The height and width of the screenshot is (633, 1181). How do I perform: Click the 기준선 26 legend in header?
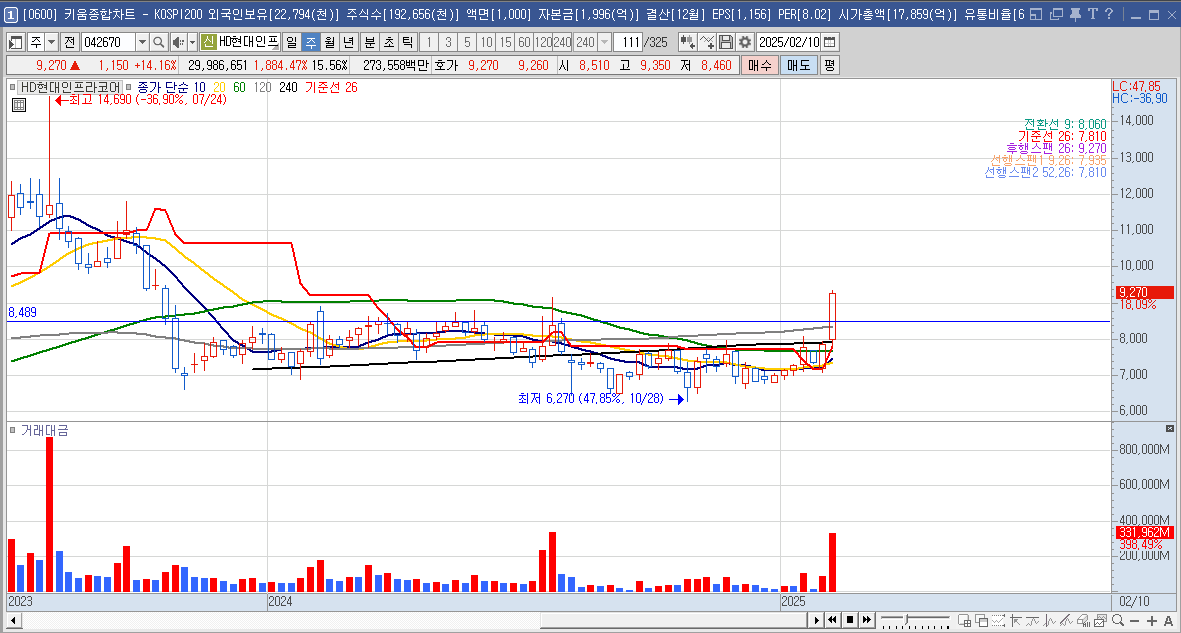(331, 87)
